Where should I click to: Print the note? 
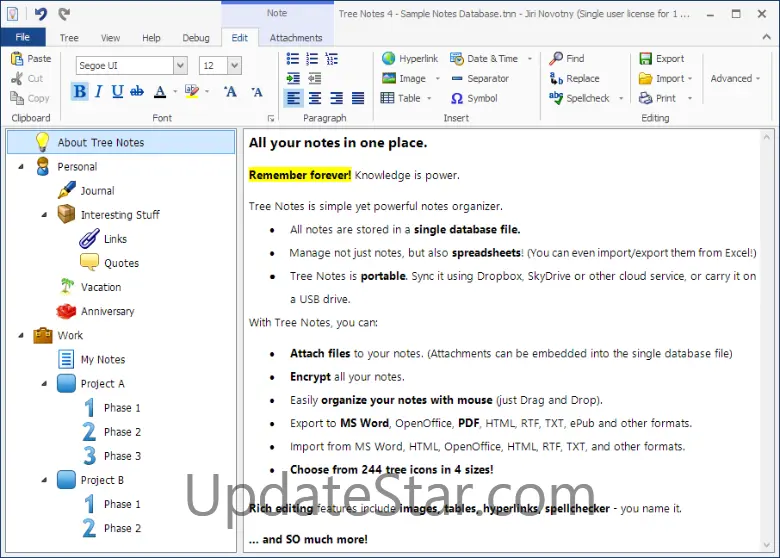[658, 98]
